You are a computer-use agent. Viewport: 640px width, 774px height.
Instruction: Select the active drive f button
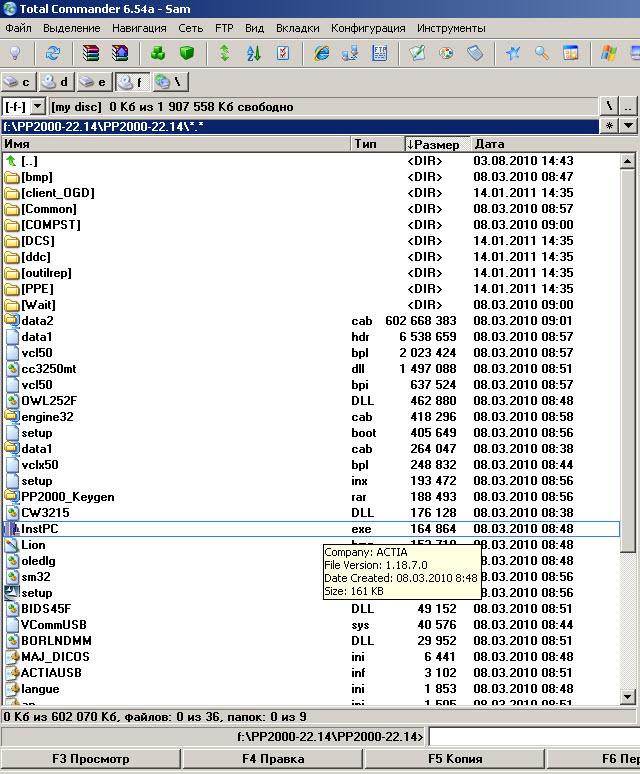132,82
